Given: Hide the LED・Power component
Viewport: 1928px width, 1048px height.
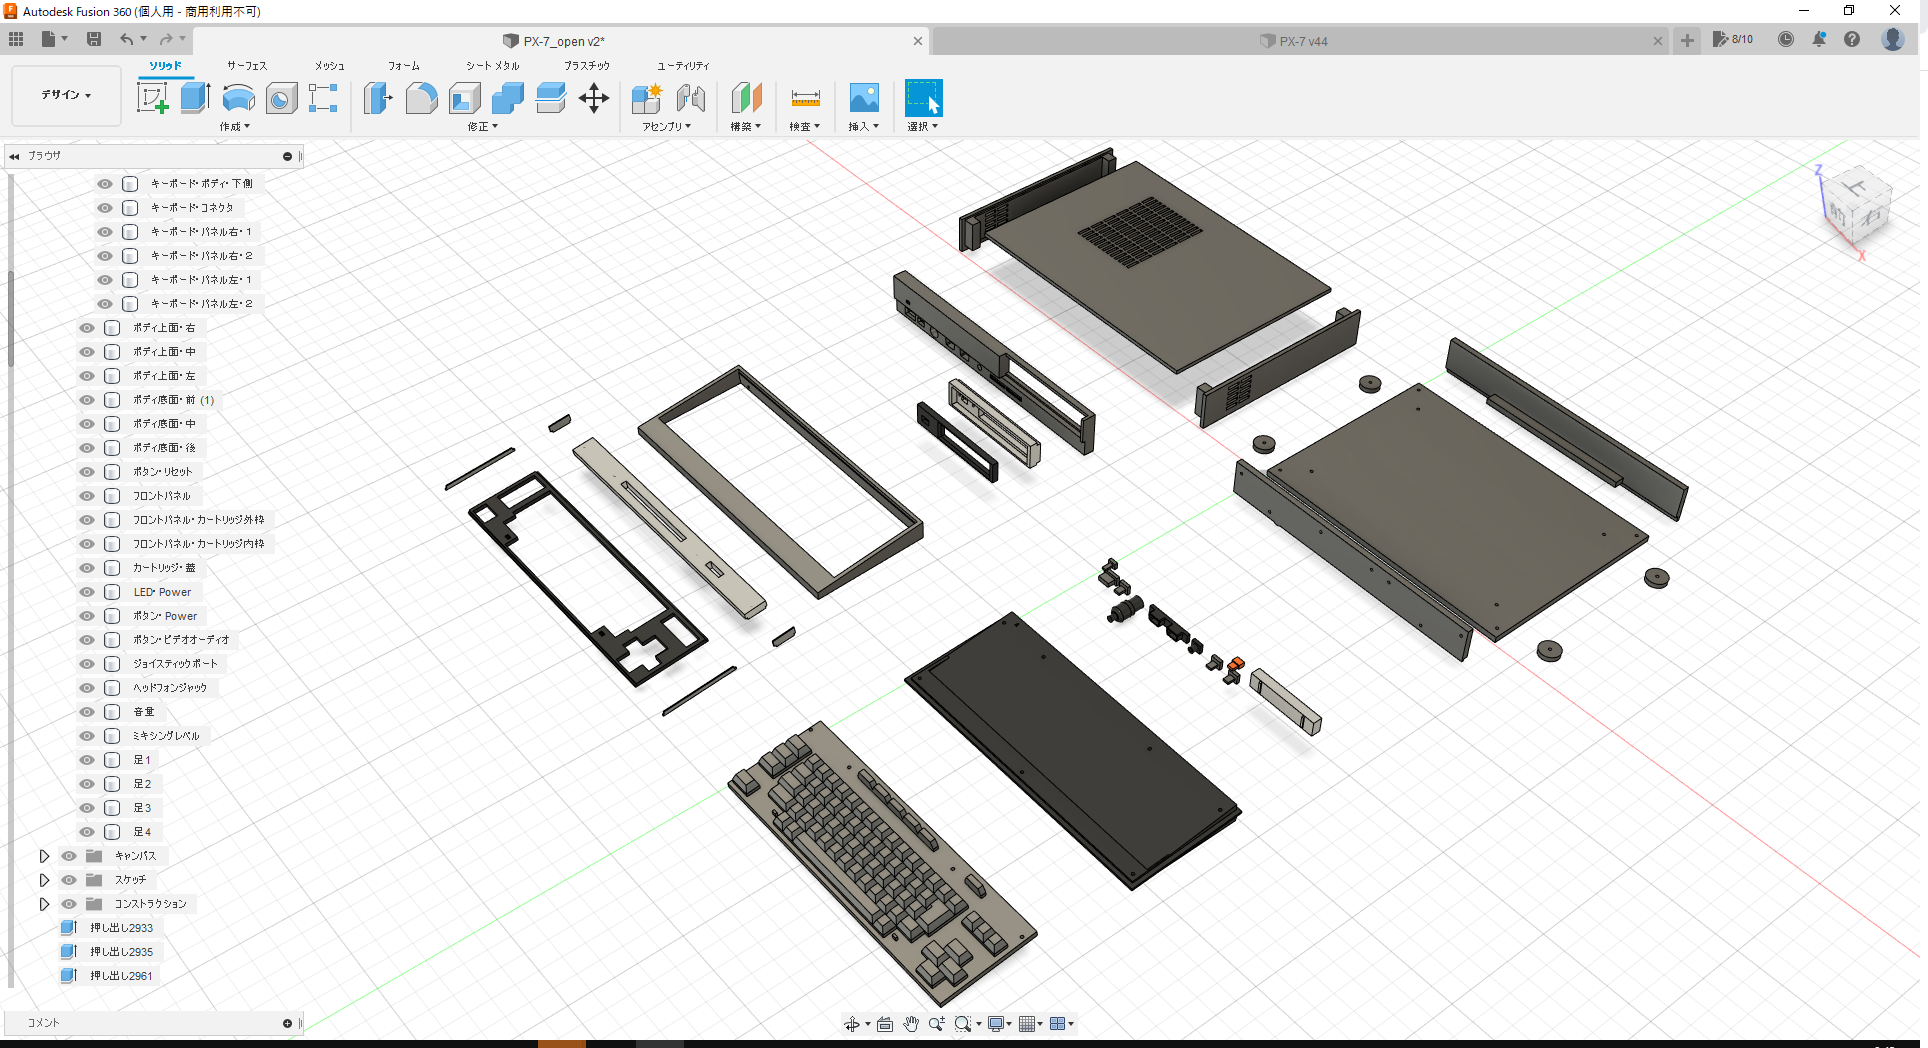Looking at the screenshot, I should point(87,591).
